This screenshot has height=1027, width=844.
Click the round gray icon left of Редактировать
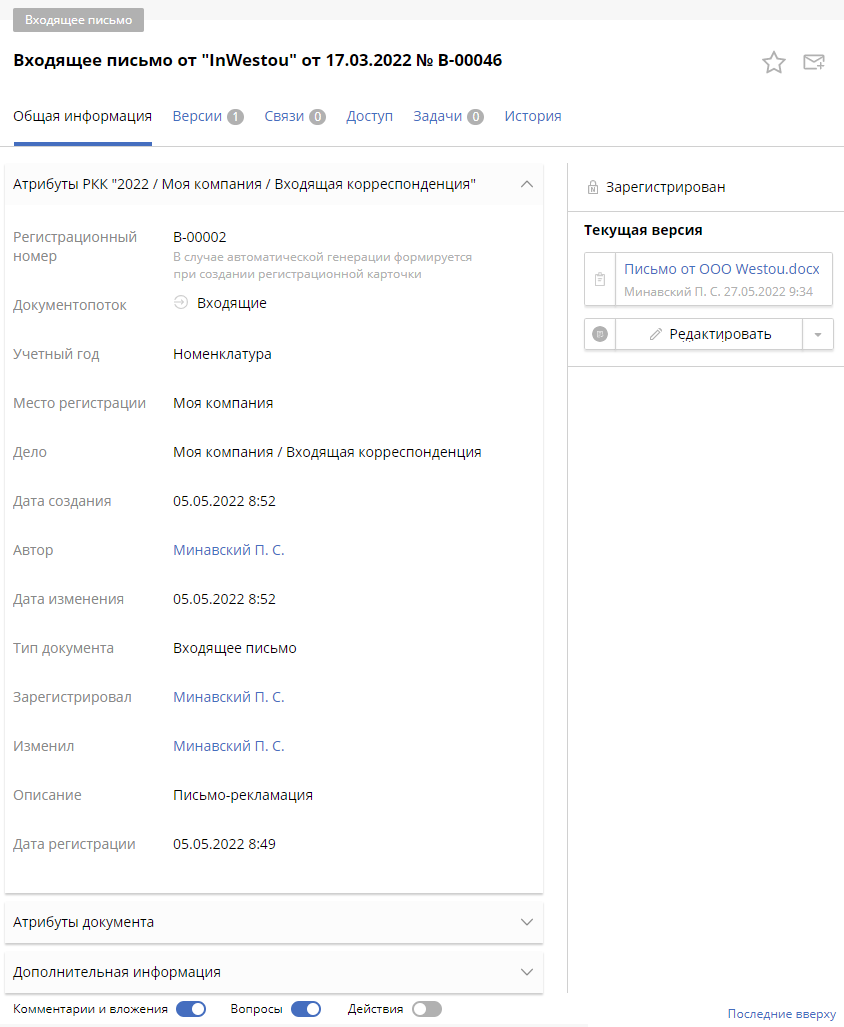pos(600,334)
